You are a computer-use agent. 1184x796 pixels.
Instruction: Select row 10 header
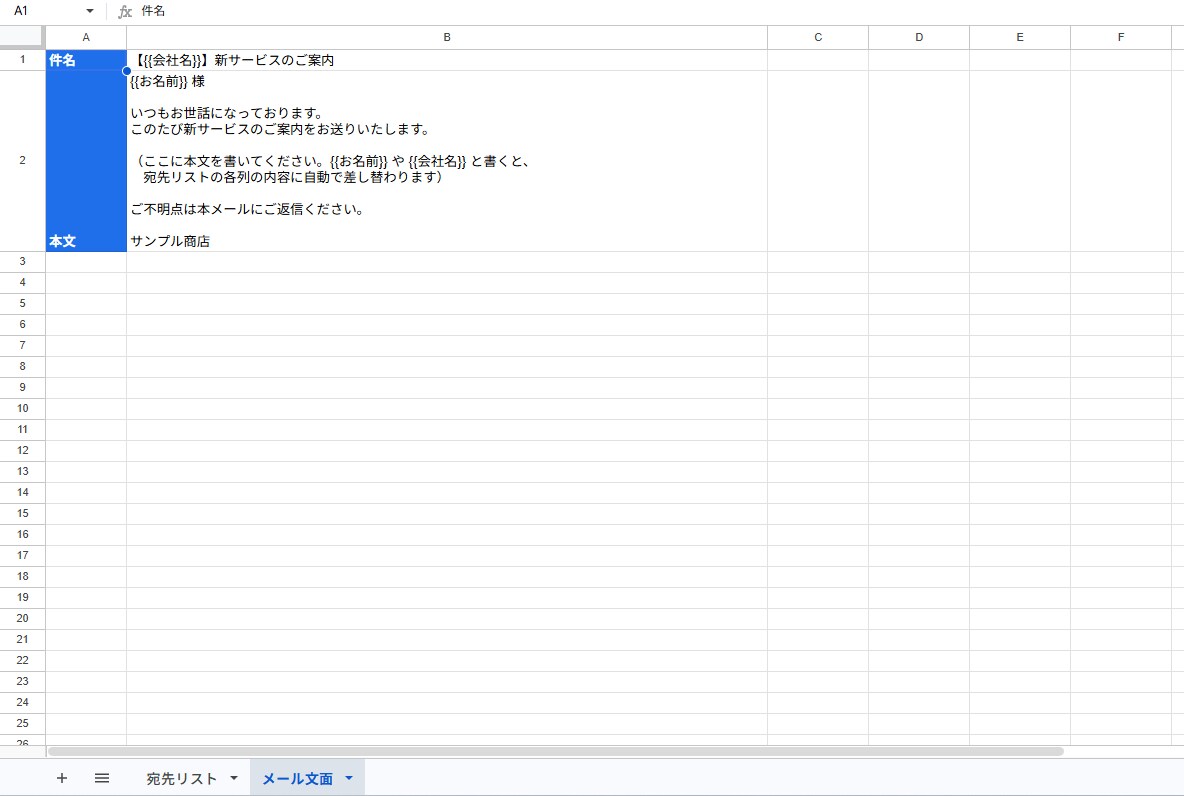(x=23, y=409)
